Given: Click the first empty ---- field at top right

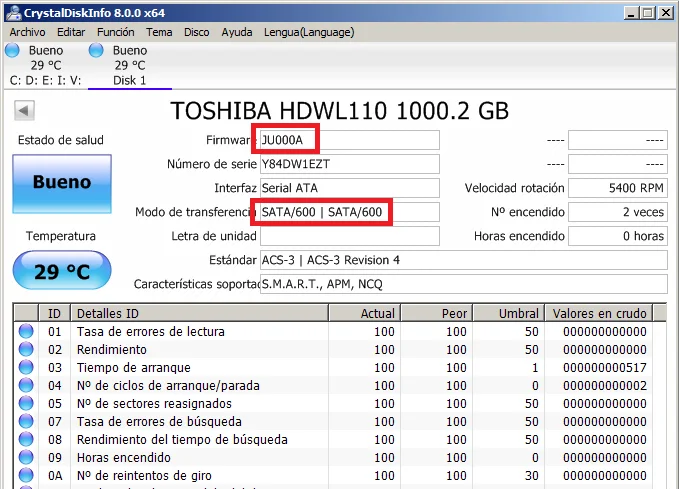Looking at the screenshot, I should click(618, 140).
